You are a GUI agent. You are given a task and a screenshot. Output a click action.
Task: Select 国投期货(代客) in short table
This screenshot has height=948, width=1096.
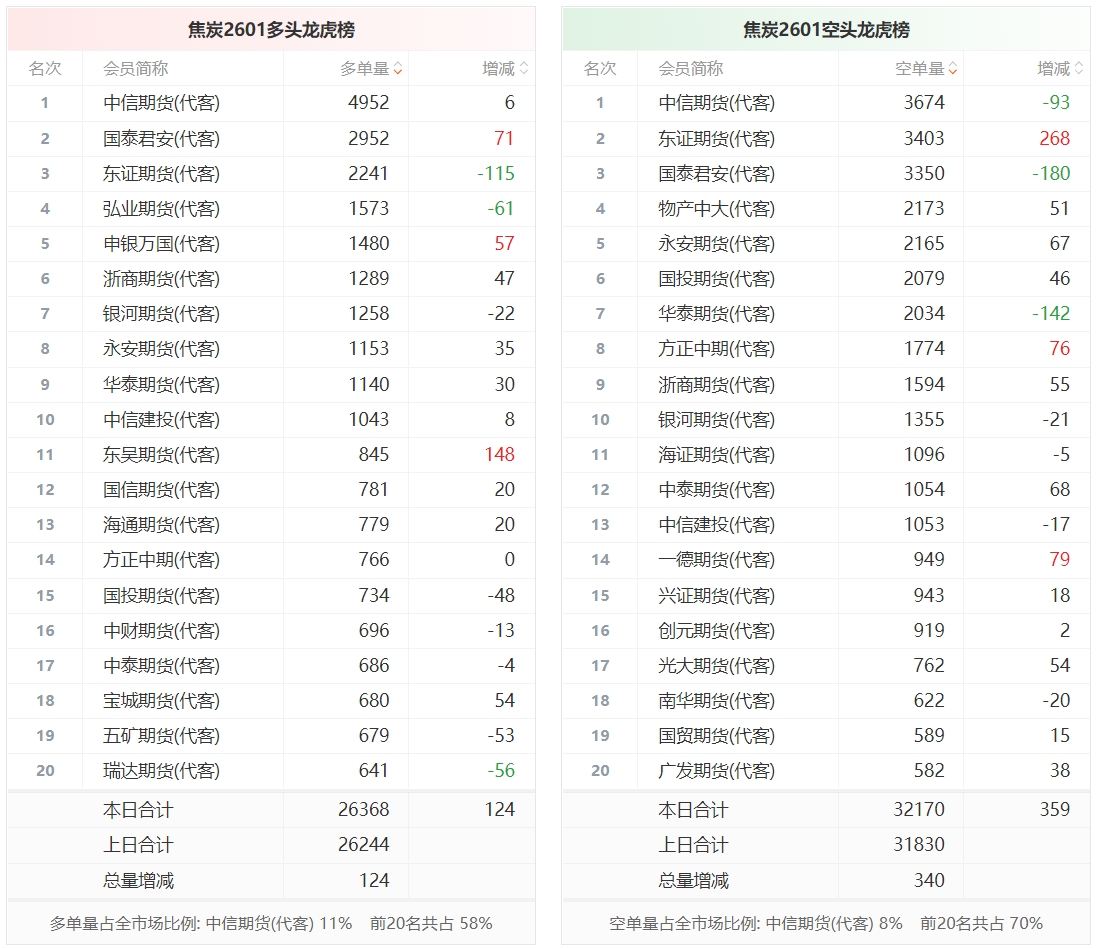coord(716,278)
